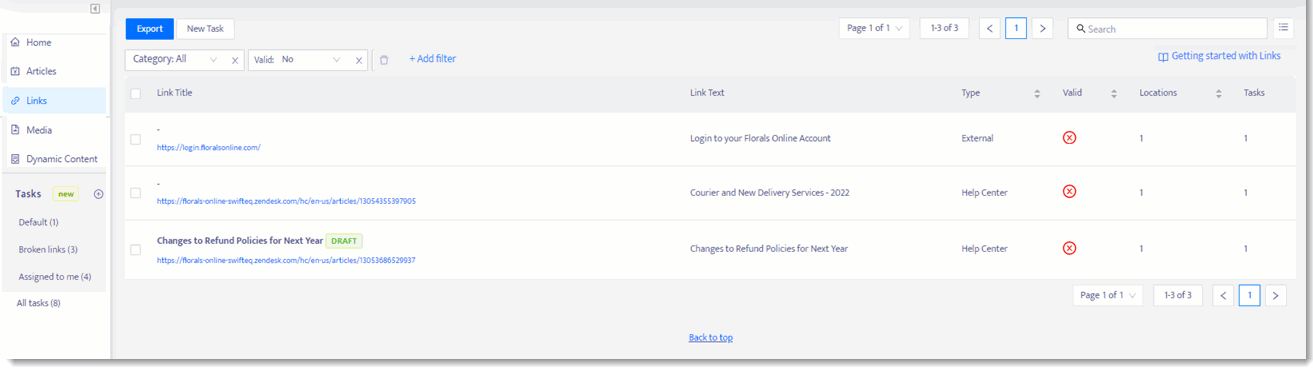
Task: Check the box for the Courier and New Delivery row
Action: (x=135, y=193)
